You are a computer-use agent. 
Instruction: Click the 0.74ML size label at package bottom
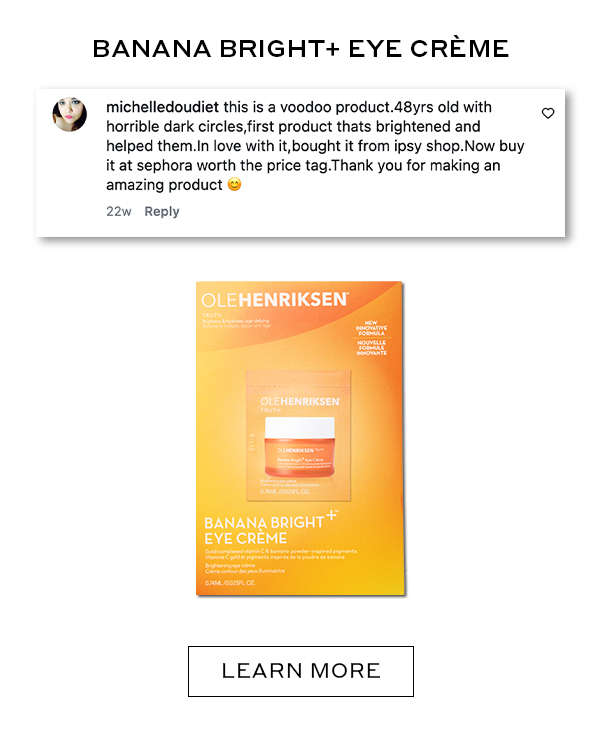[230, 583]
